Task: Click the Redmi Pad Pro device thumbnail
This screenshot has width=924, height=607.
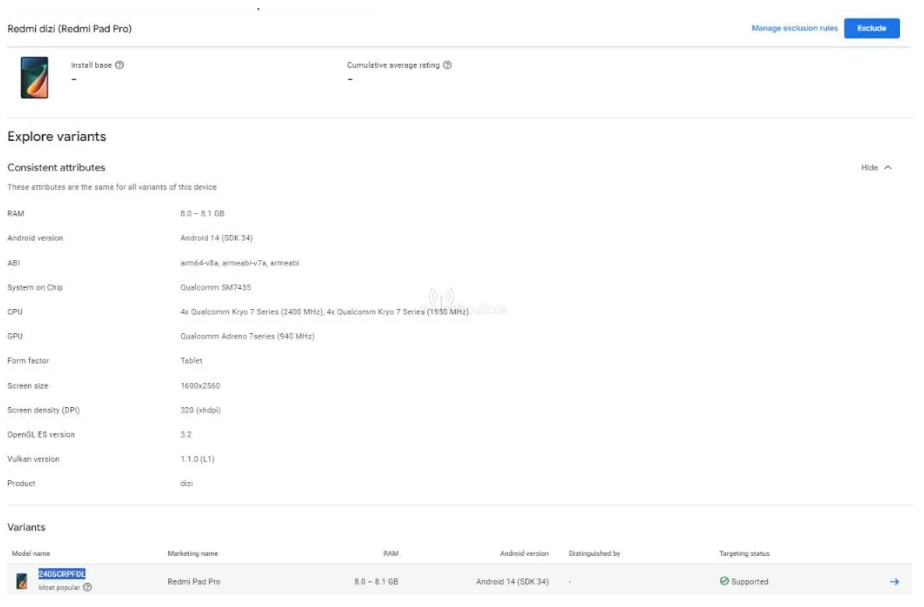Action: pos(34,77)
